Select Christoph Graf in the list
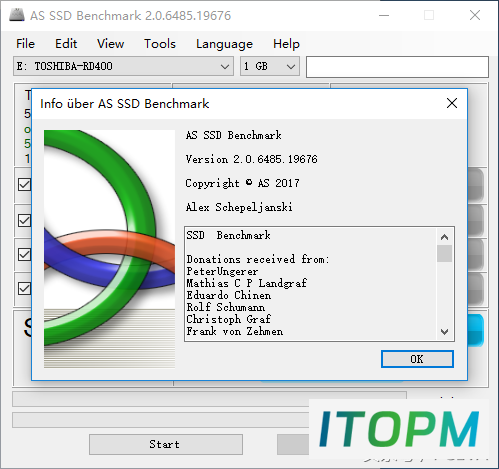Screen dimensions: 499x469 (229, 319)
